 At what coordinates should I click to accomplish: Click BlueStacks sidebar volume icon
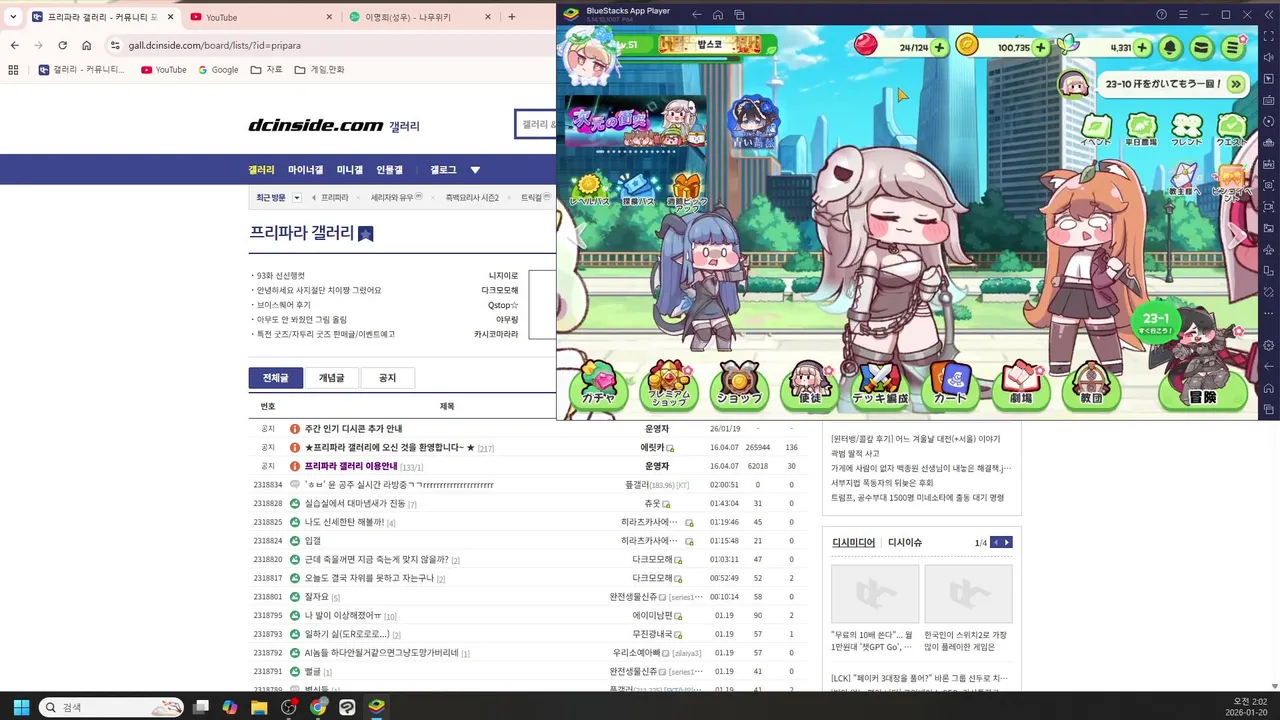point(1269,57)
